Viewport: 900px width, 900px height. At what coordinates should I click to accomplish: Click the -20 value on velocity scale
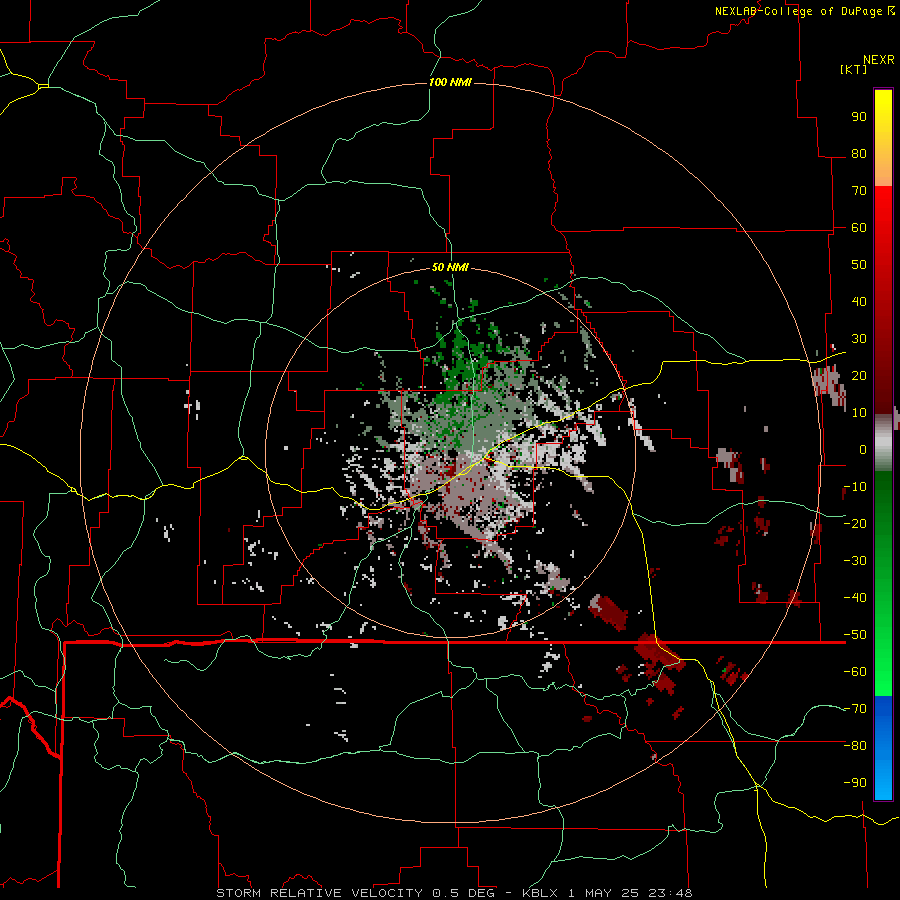tap(855, 523)
